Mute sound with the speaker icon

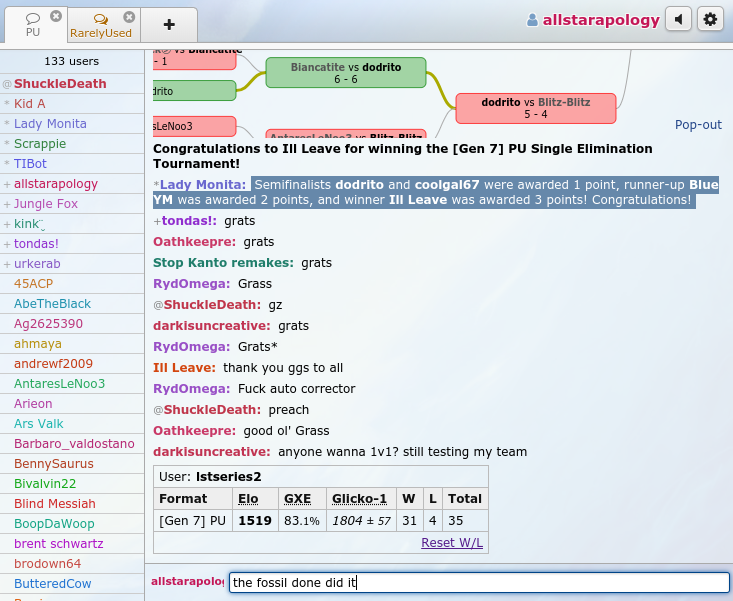[x=679, y=19]
